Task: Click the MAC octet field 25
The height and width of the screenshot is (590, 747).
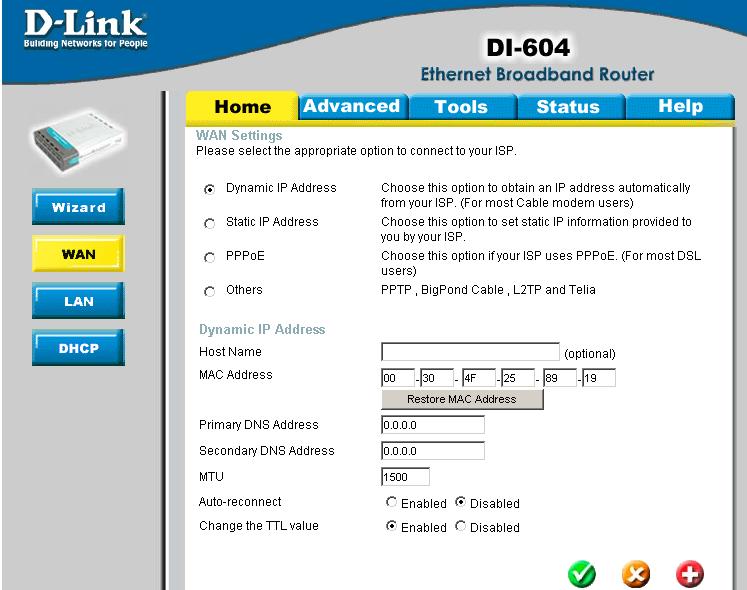Action: click(x=518, y=377)
